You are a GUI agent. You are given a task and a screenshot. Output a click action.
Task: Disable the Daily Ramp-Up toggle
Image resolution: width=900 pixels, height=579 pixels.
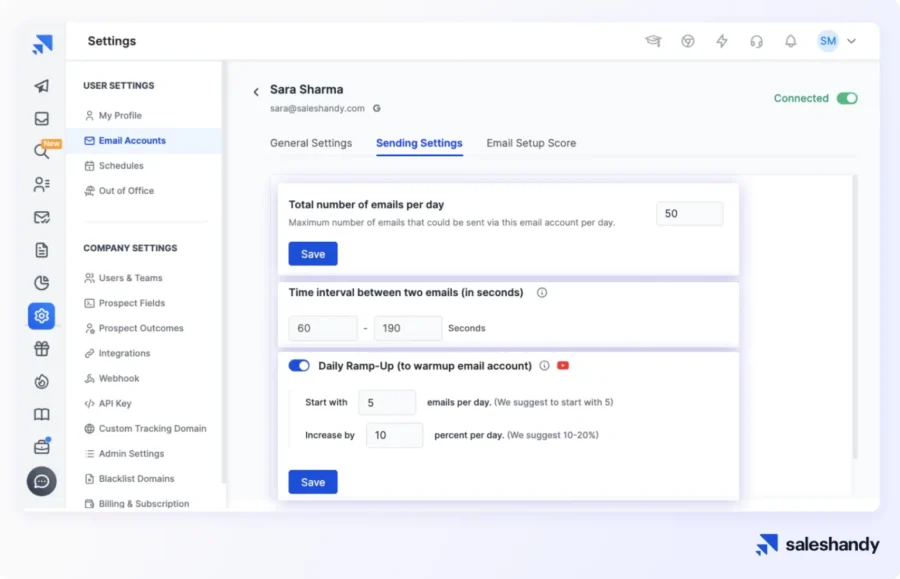pyautogui.click(x=299, y=366)
